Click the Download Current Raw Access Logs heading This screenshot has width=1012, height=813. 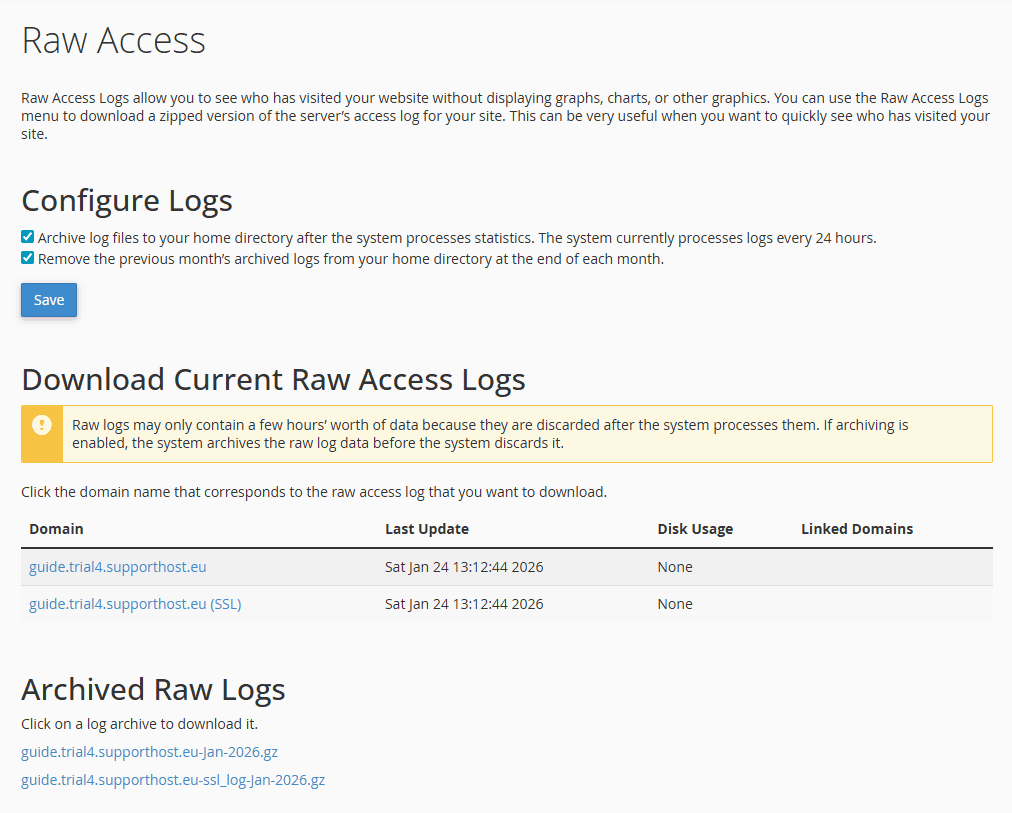coord(273,379)
